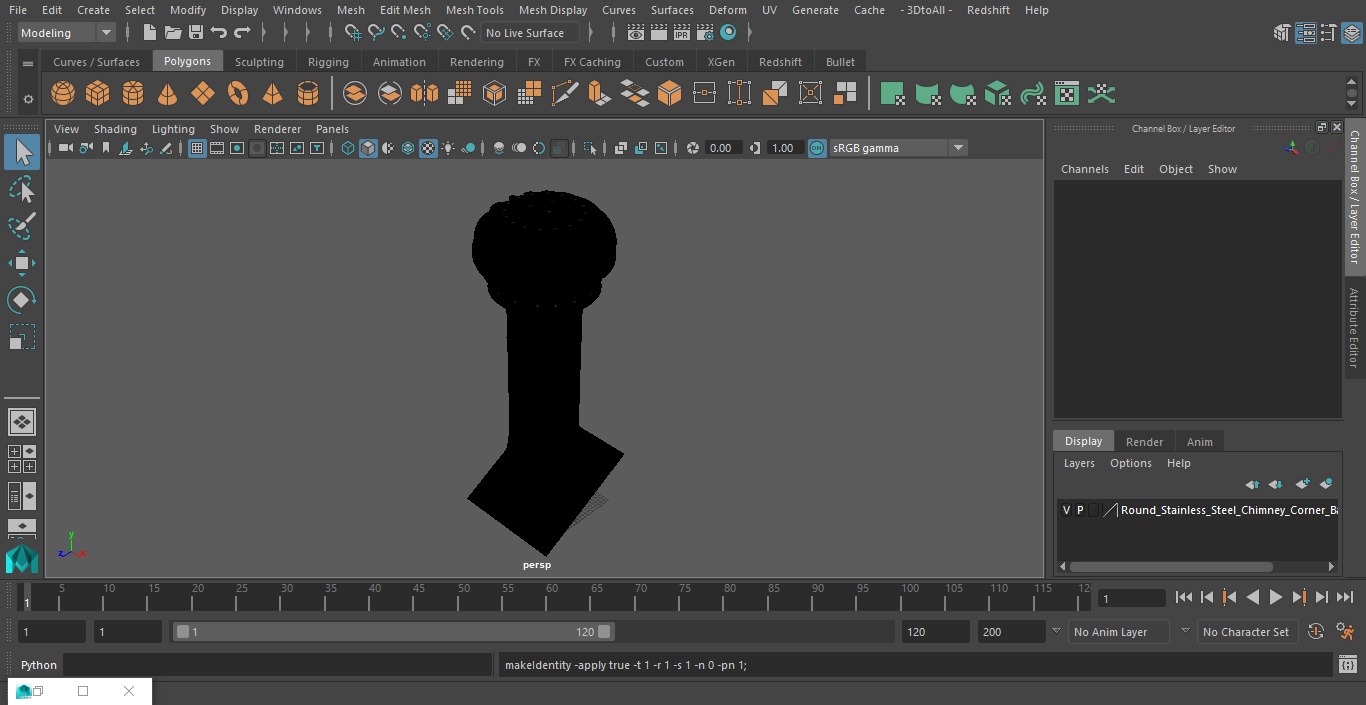Switch to the Render layer tab
Viewport: 1366px width, 705px height.
coord(1144,442)
